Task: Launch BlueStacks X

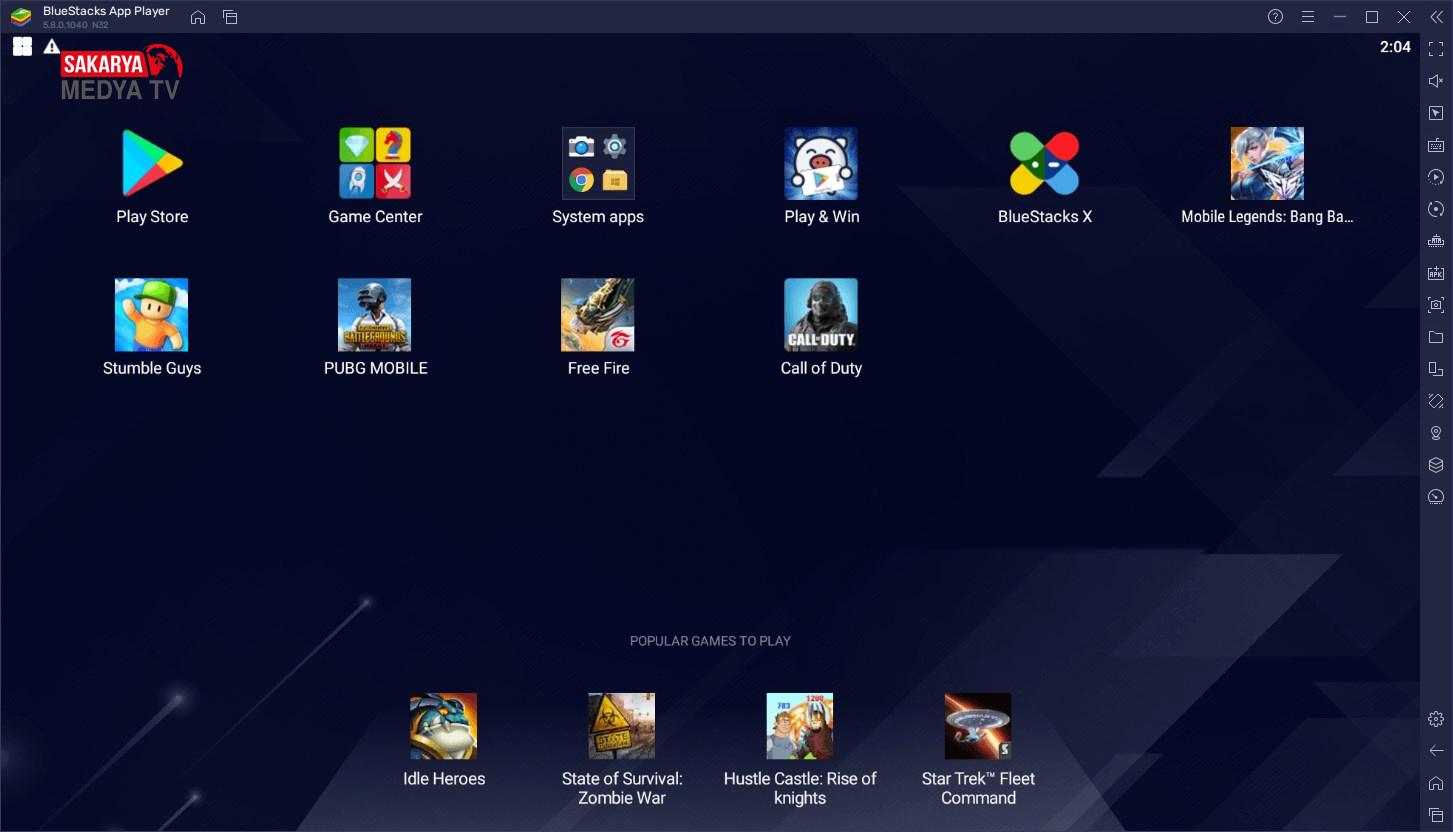Action: click(x=1044, y=164)
